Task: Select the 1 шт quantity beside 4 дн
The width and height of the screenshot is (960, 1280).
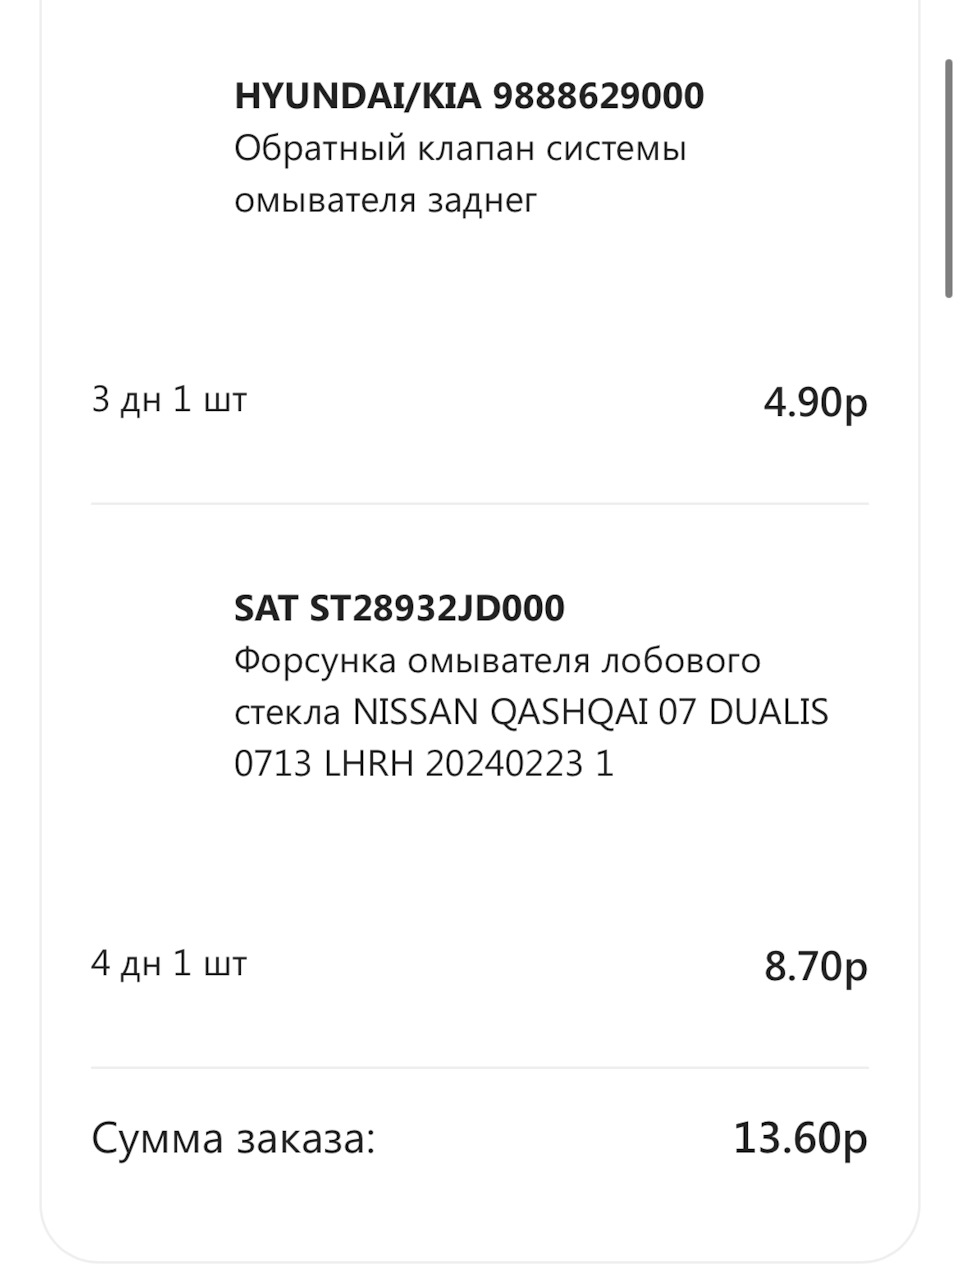Action: coord(210,964)
